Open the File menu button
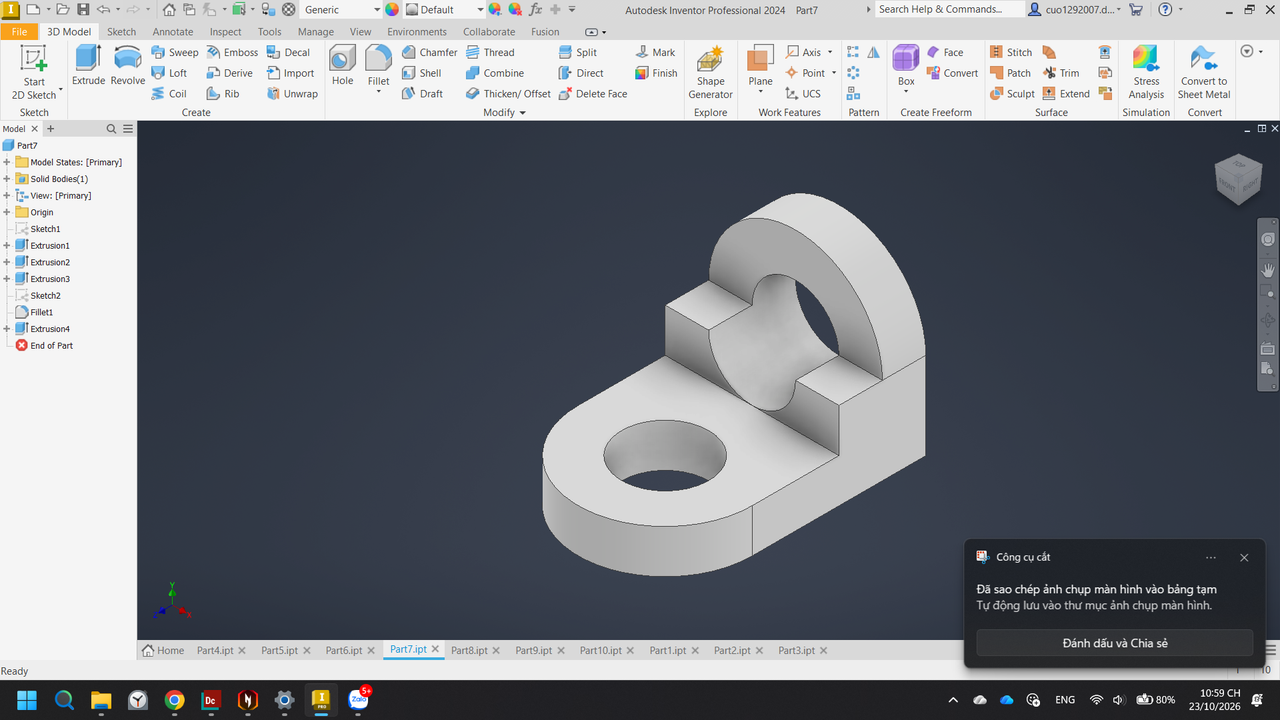 point(19,32)
